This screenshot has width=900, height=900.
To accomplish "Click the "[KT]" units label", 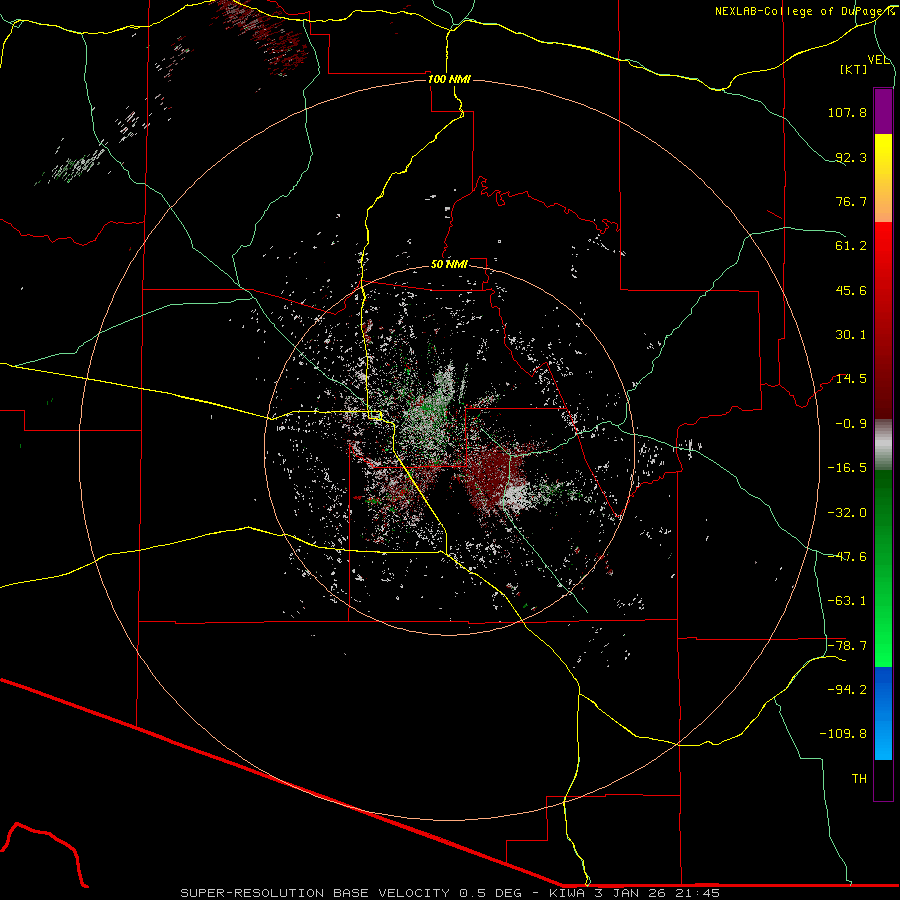I will [x=854, y=69].
